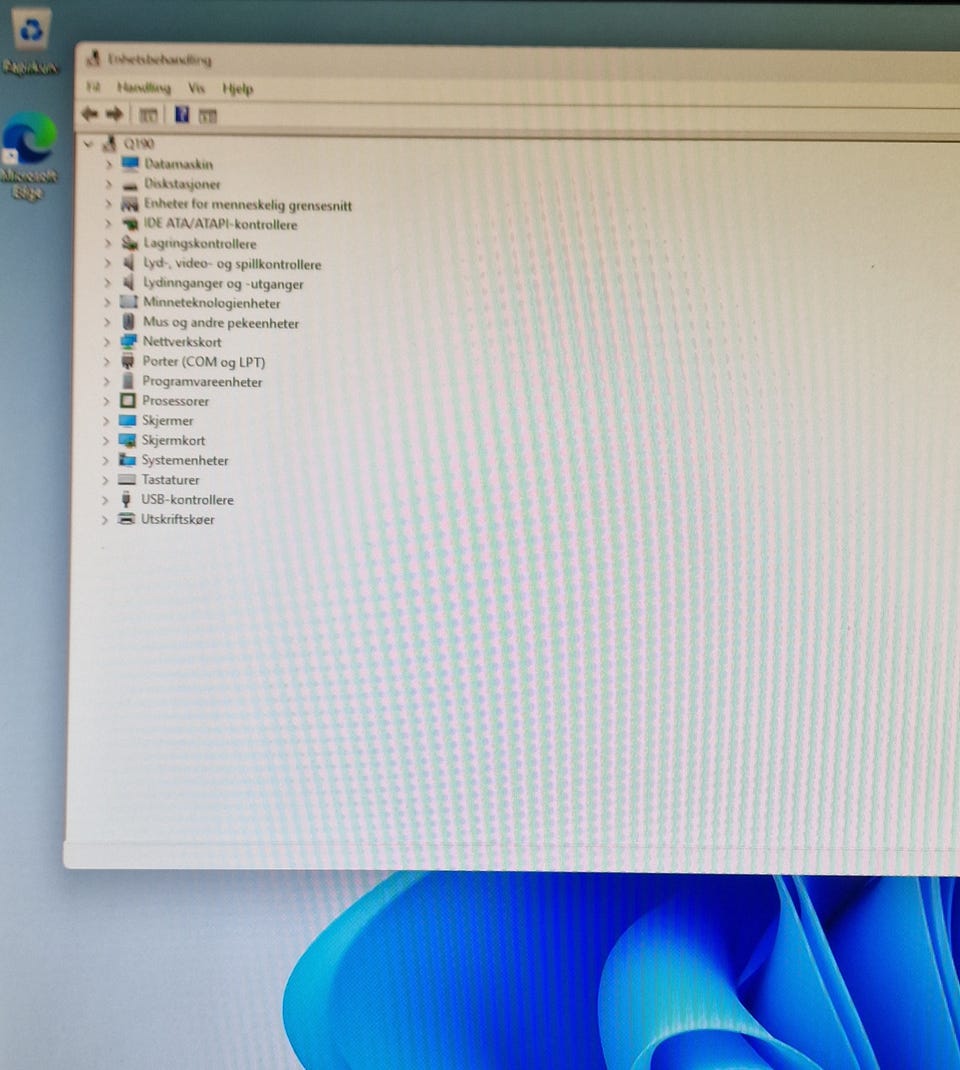Screen dimensions: 960x1070
Task: Open the Hjelp menu
Action: pos(237,89)
